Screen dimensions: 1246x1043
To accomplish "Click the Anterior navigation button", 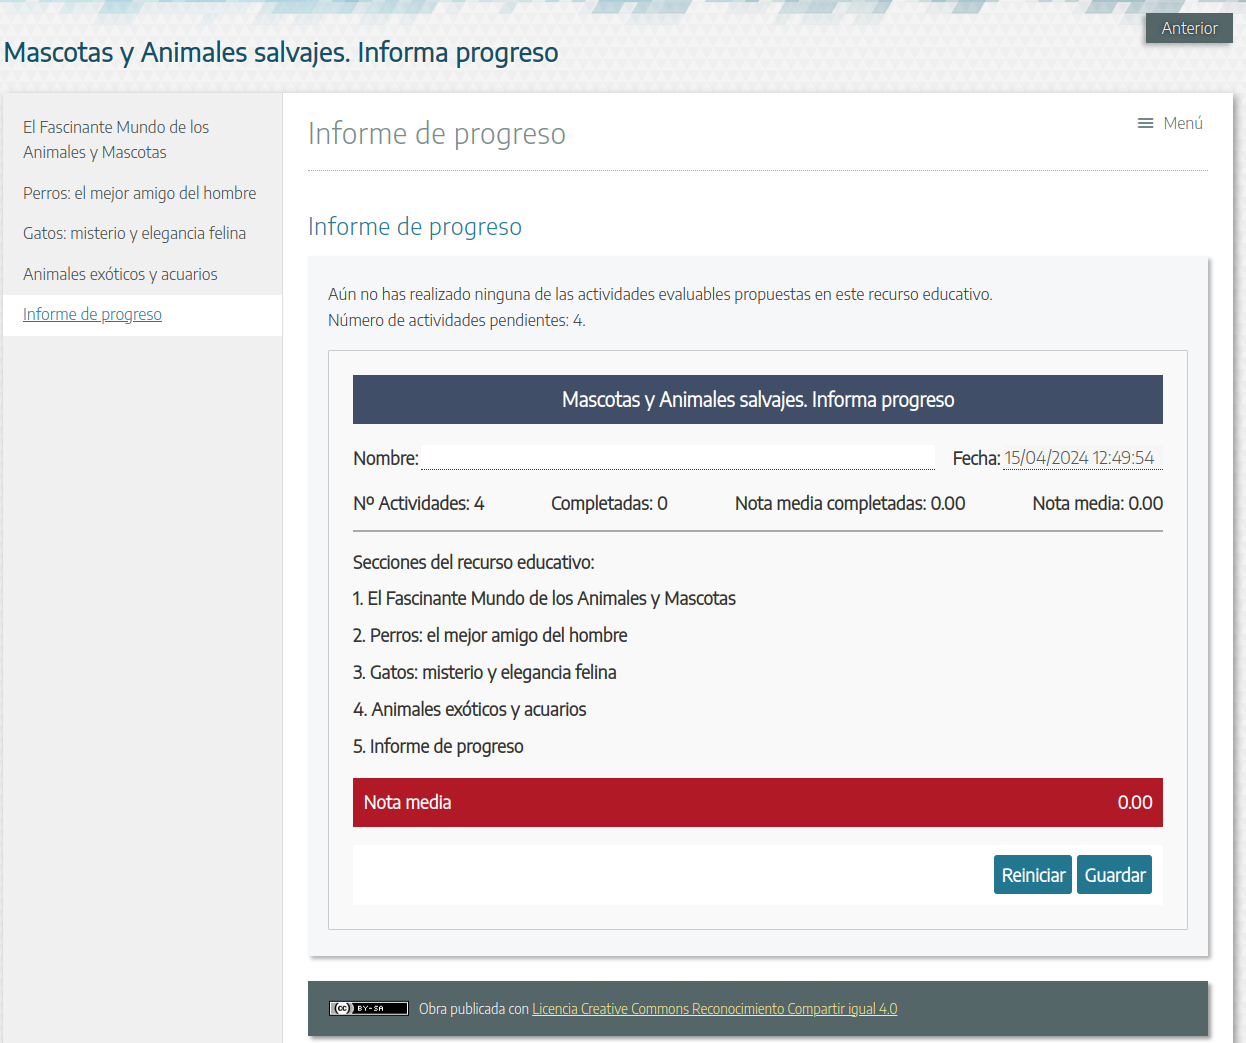I will click(1189, 28).
